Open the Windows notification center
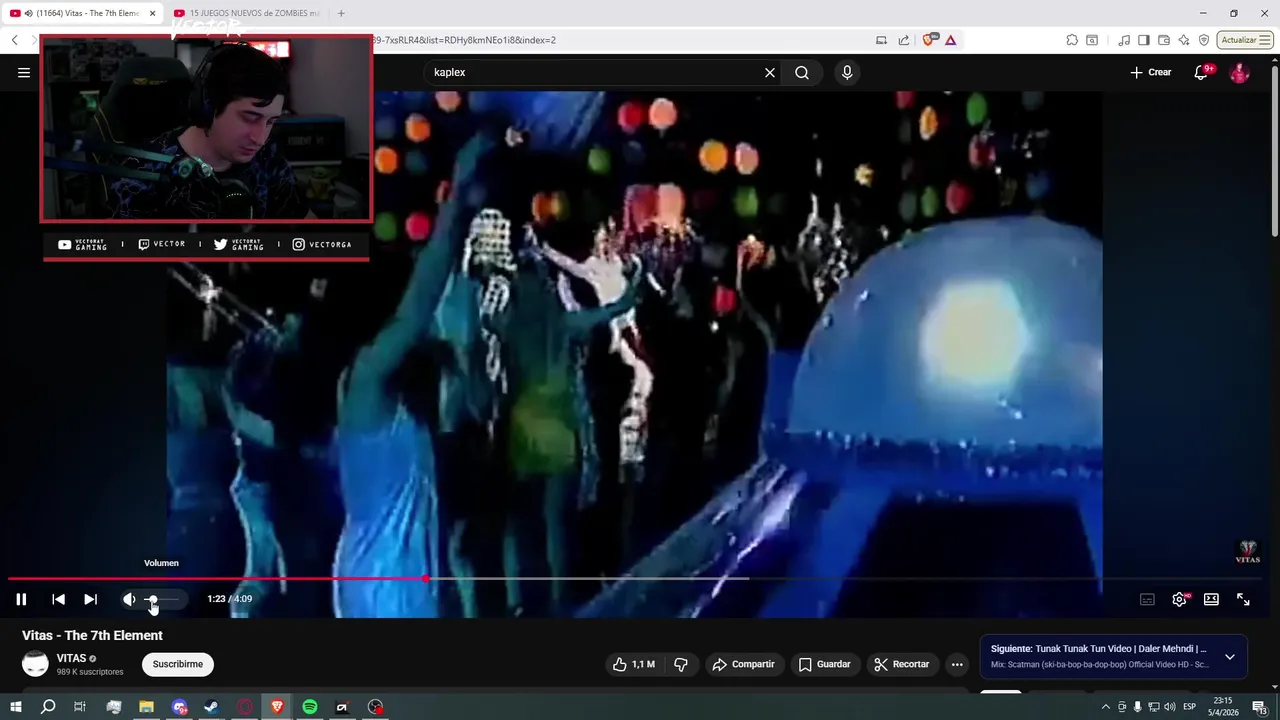Image resolution: width=1280 pixels, height=720 pixels. click(1262, 707)
